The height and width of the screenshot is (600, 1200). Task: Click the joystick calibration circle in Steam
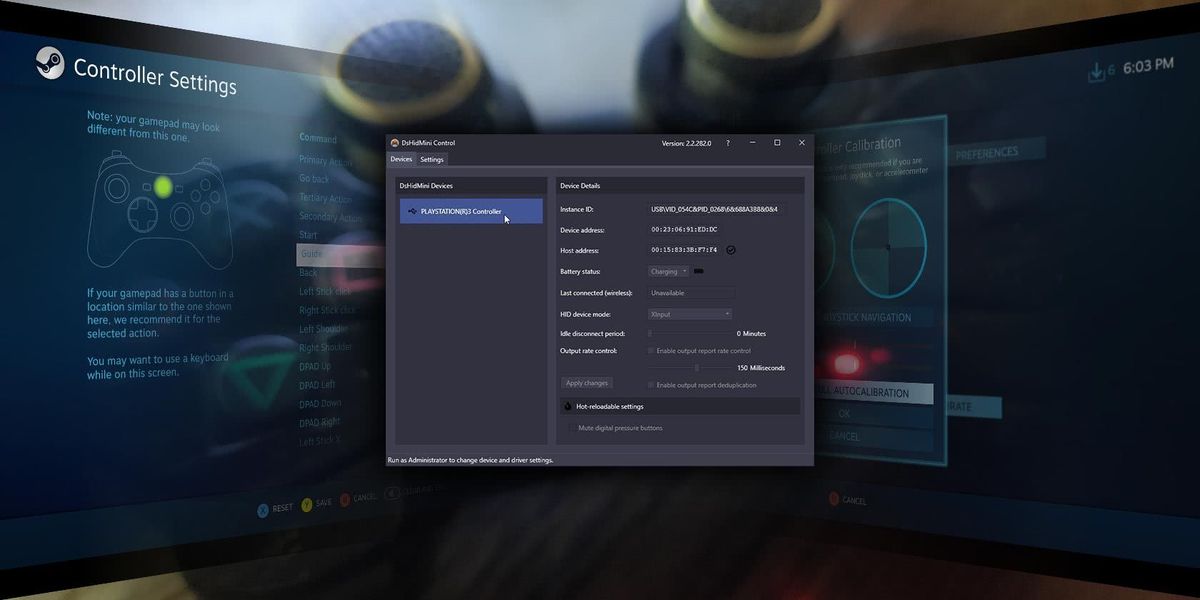887,247
